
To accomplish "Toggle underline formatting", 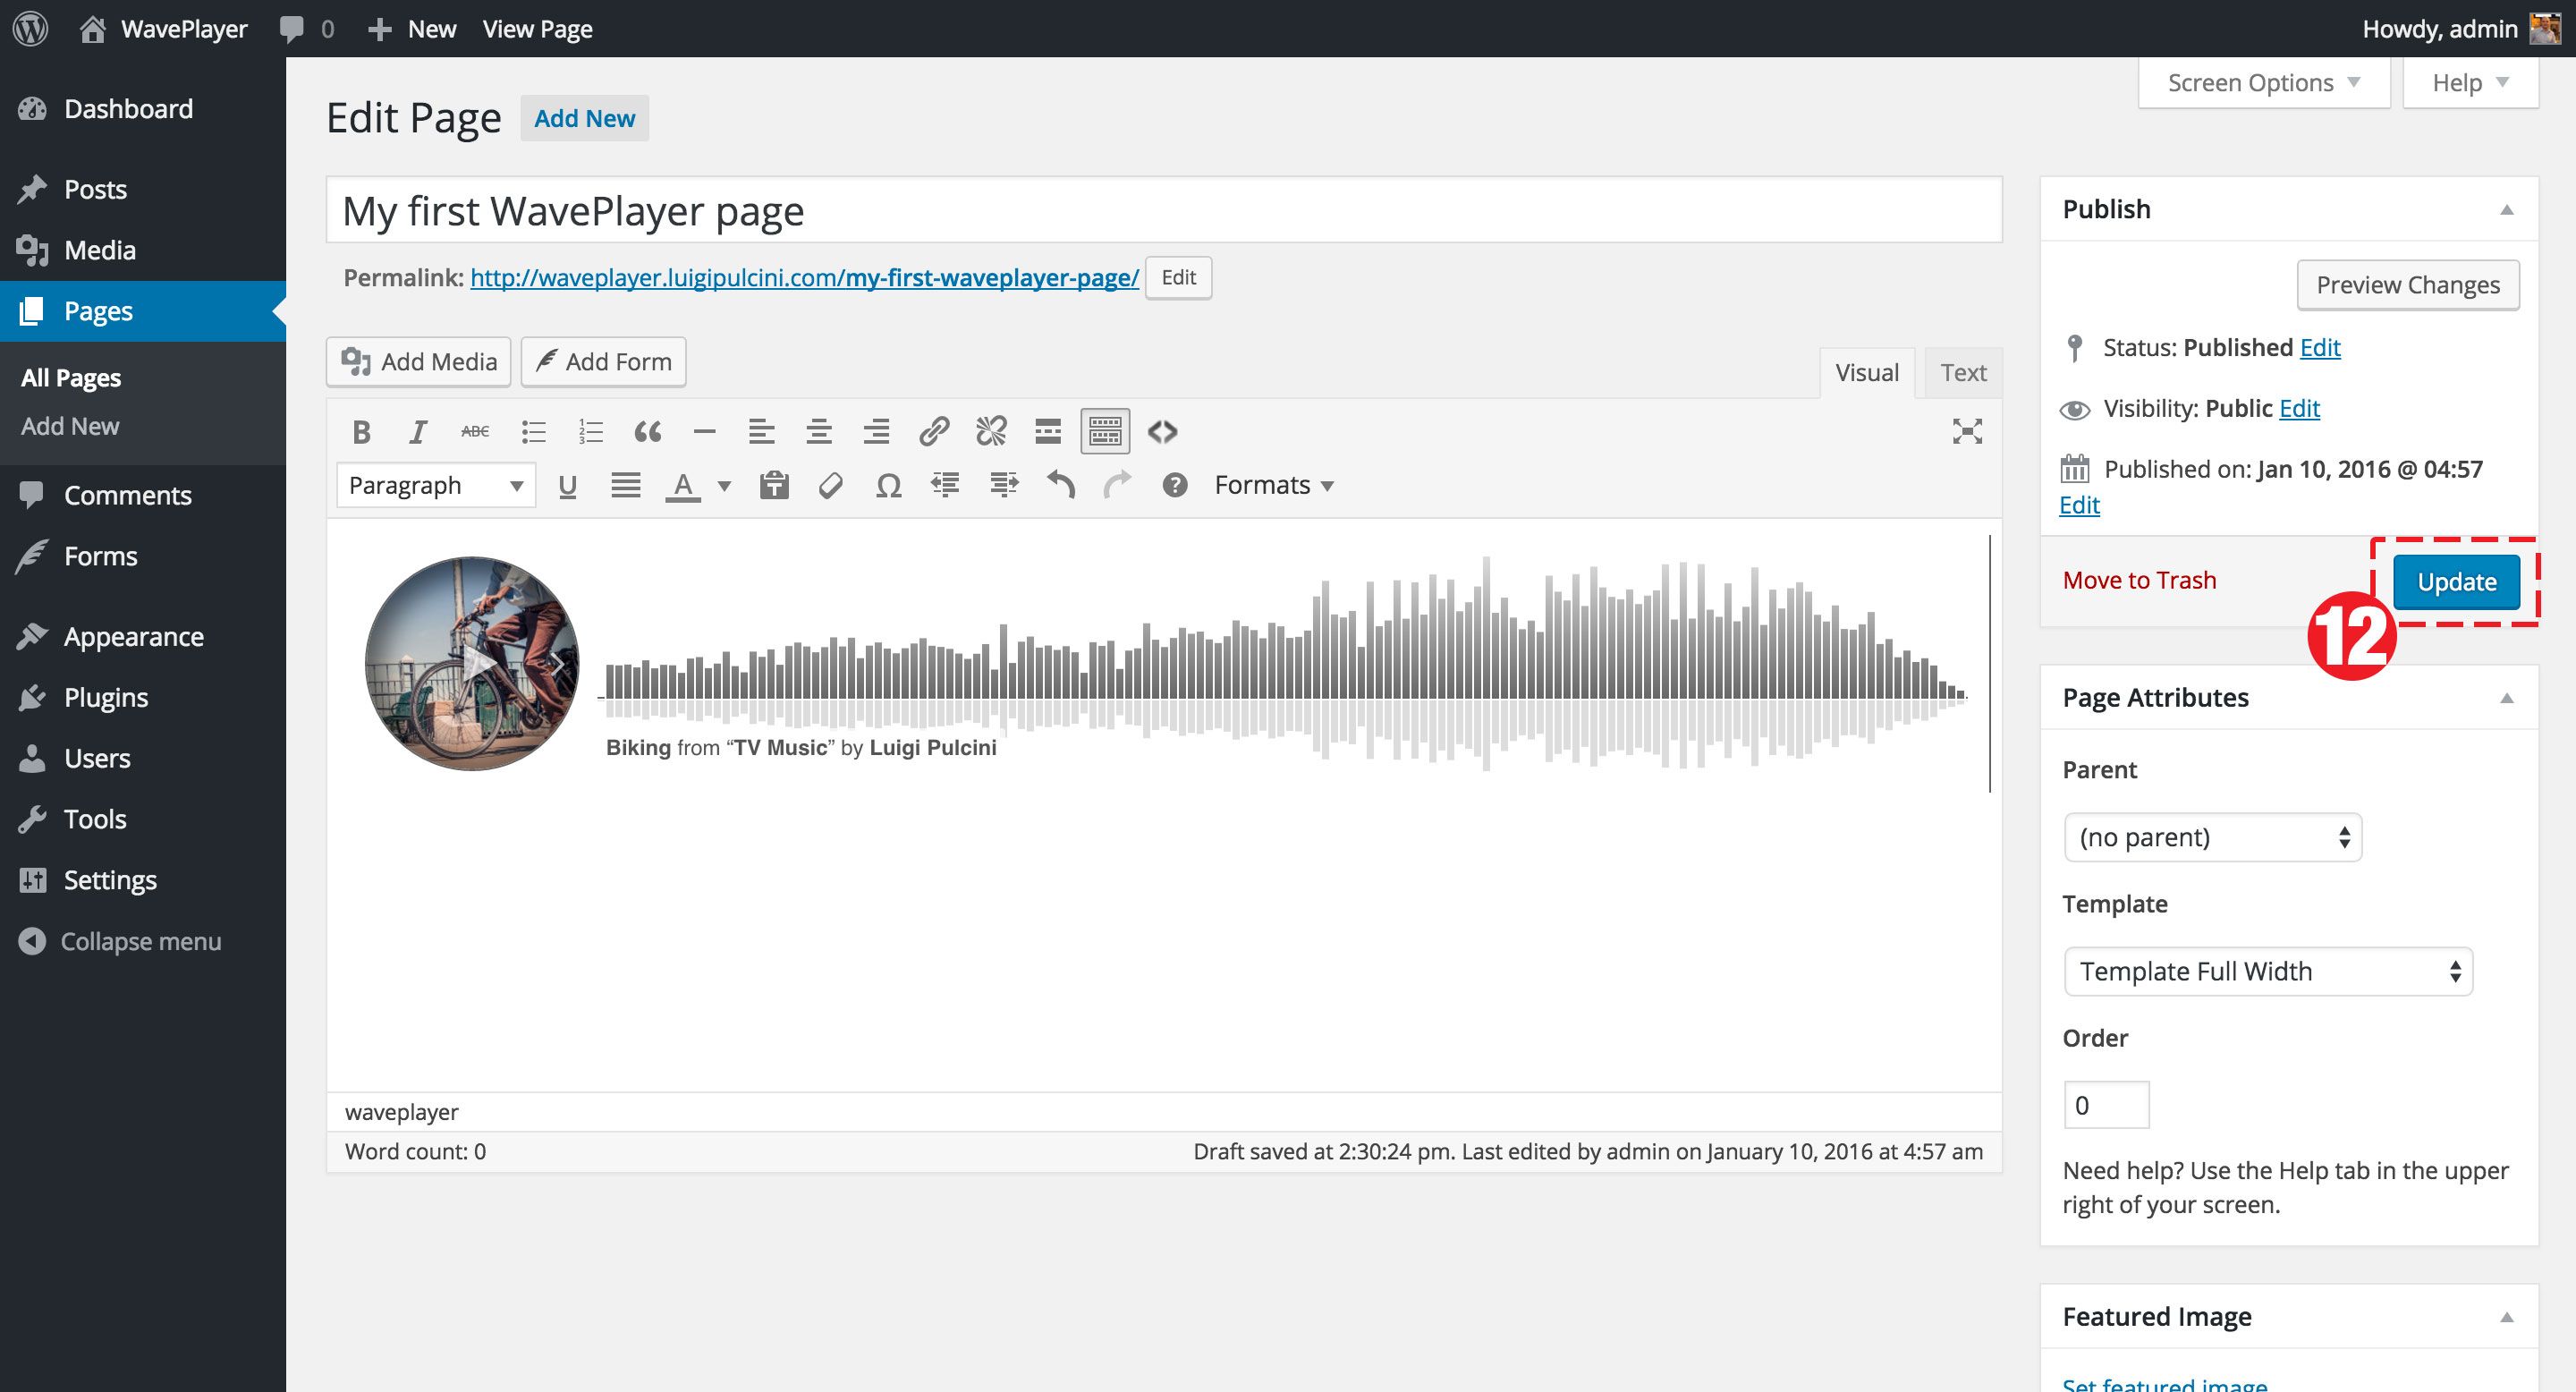I will 567,486.
